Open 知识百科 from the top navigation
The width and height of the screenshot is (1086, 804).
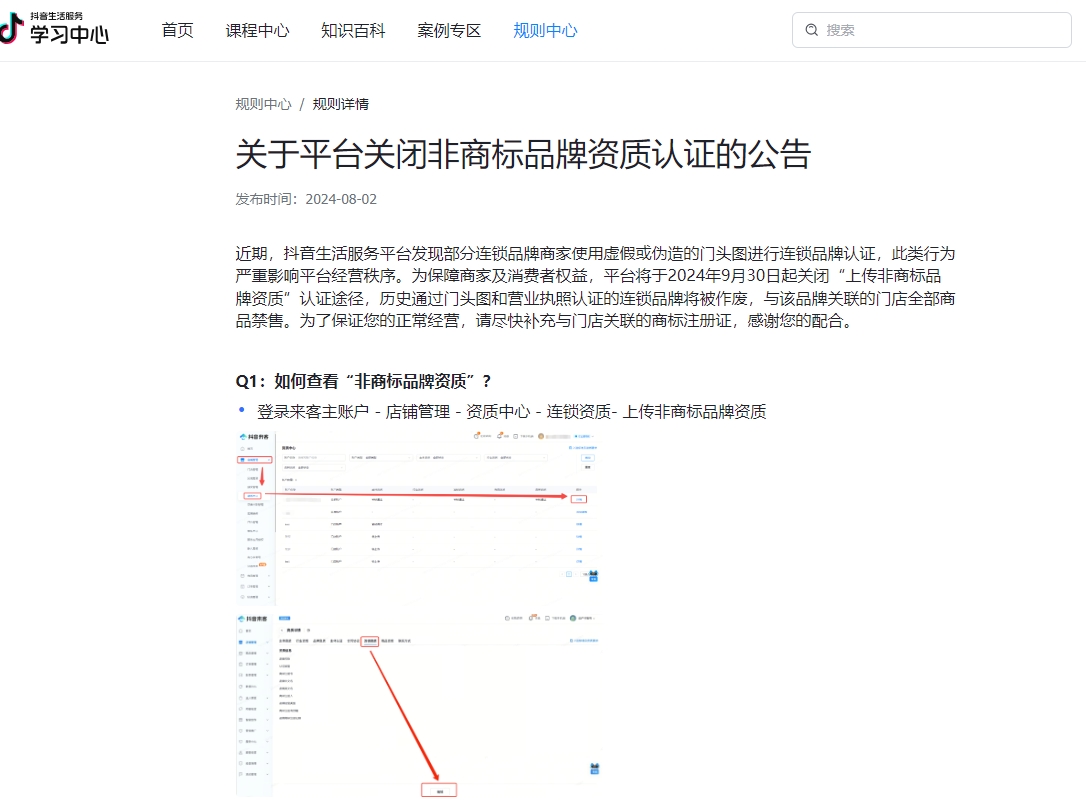click(x=353, y=30)
